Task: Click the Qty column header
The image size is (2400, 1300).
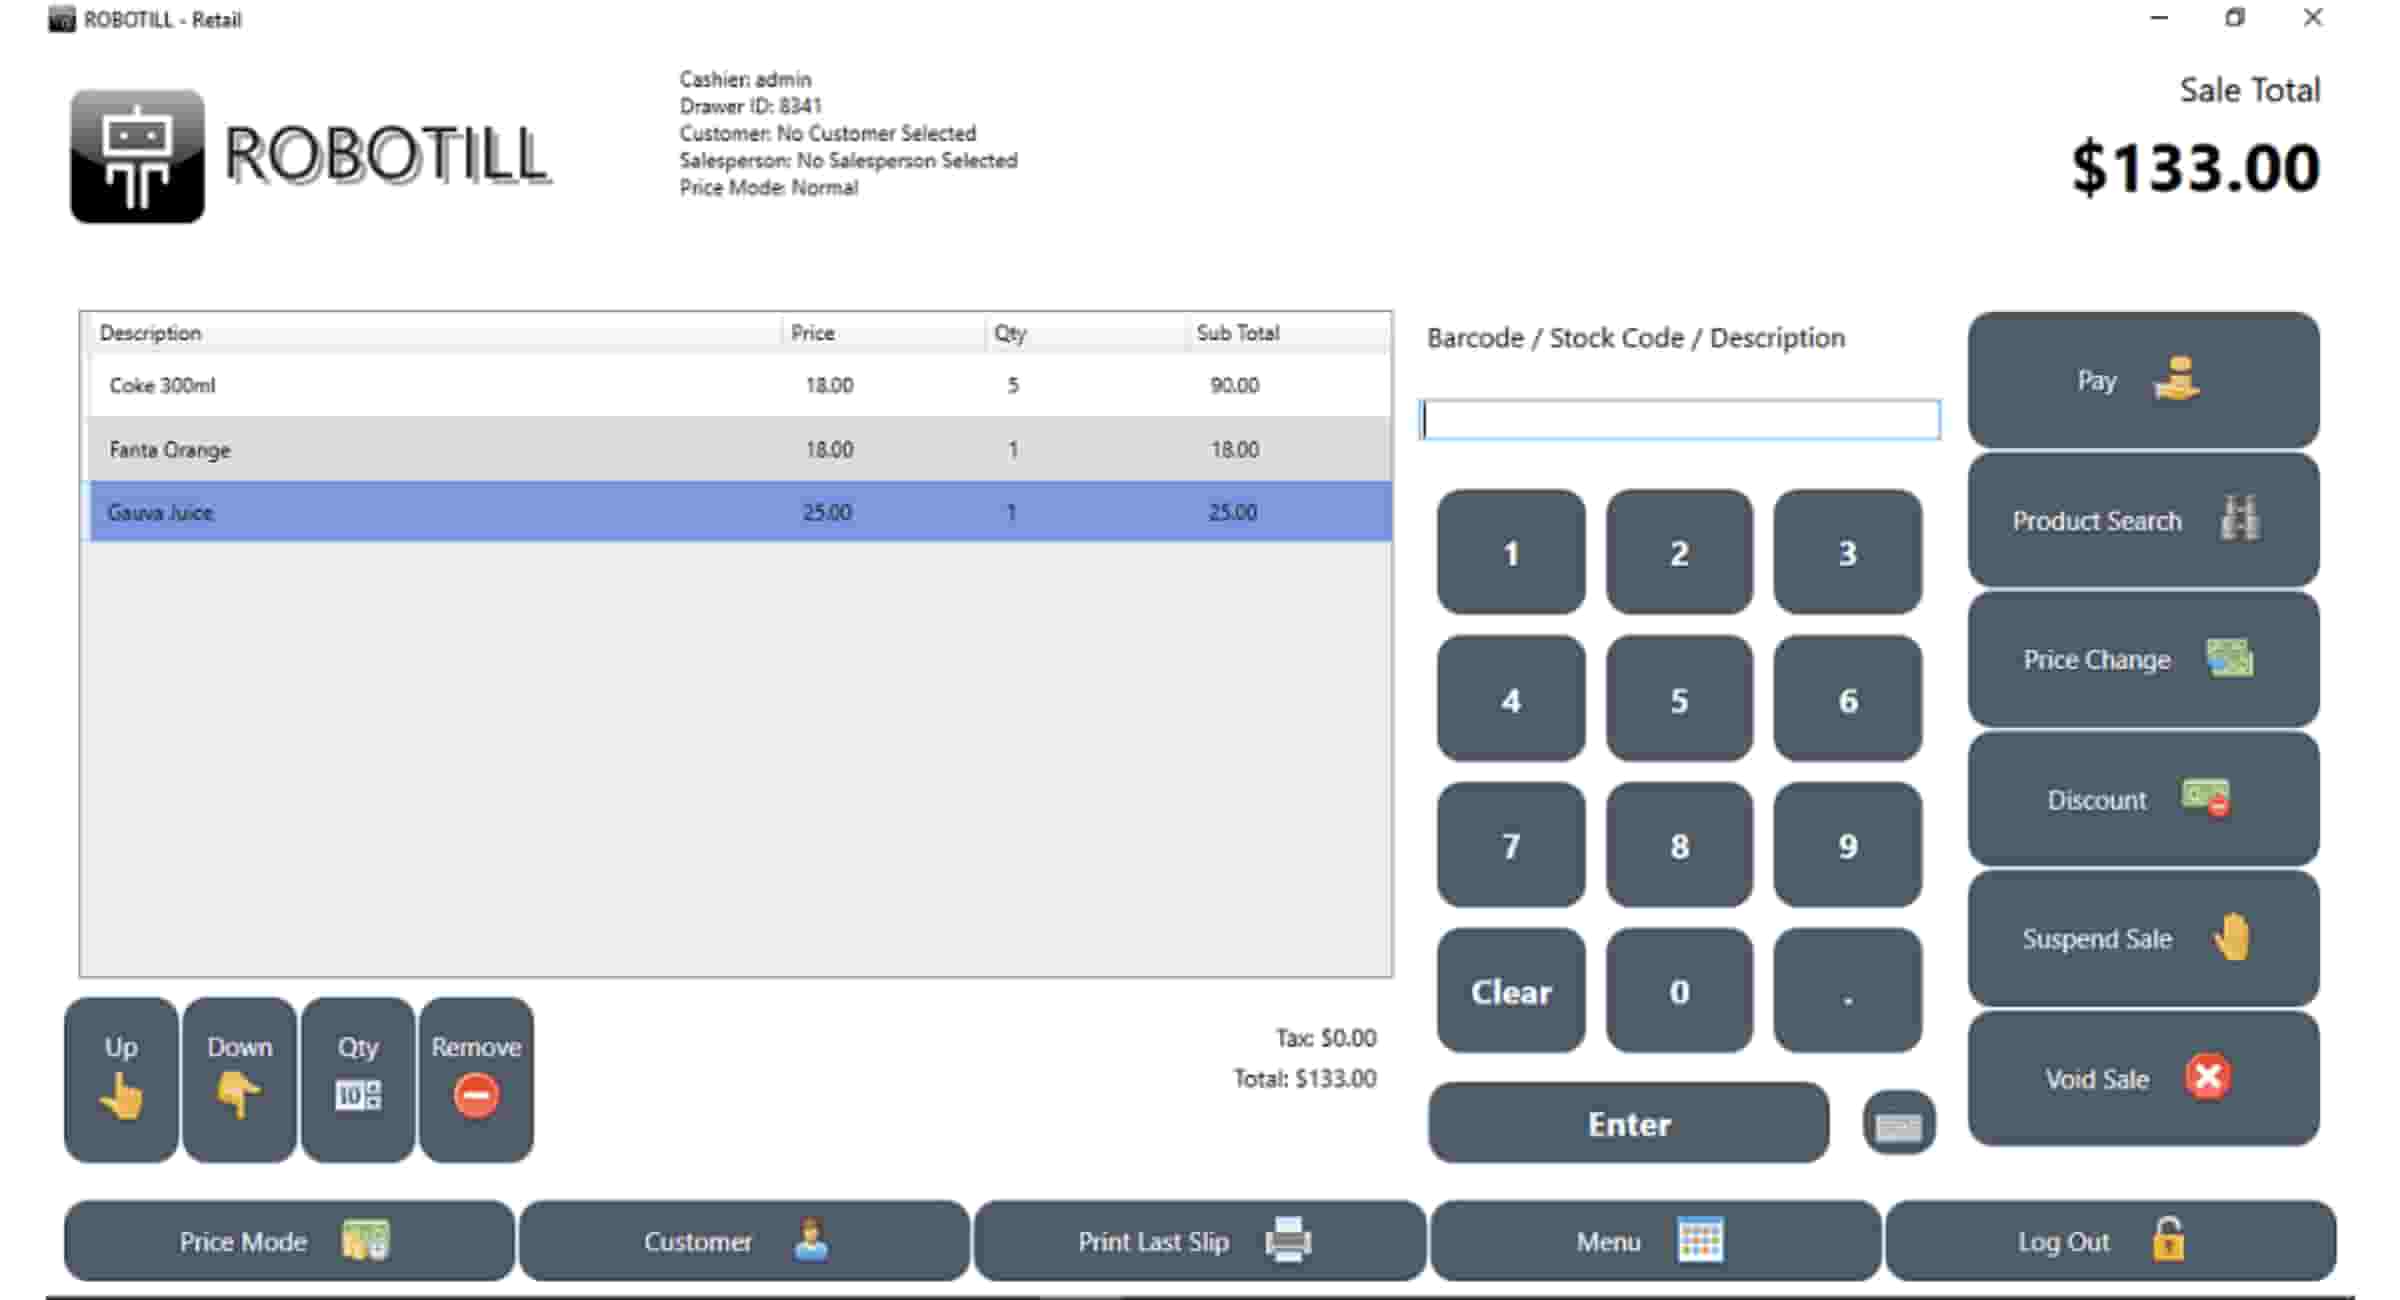Action: tap(1086, 333)
